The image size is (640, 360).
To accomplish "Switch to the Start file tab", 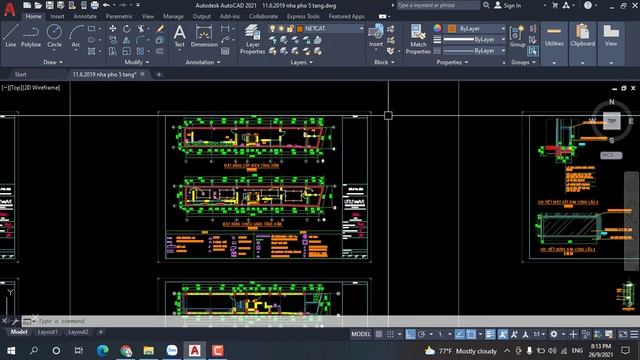I will [x=20, y=74].
